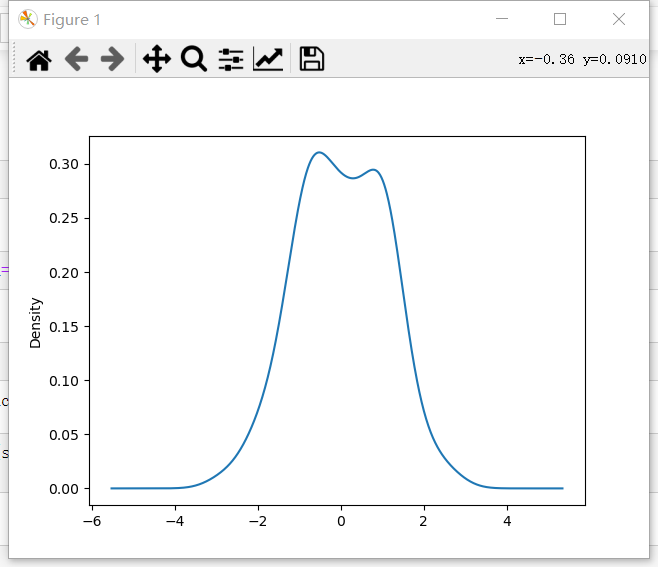Click the 0.25 y-axis tick label
This screenshot has width=658, height=567.
tap(64, 218)
